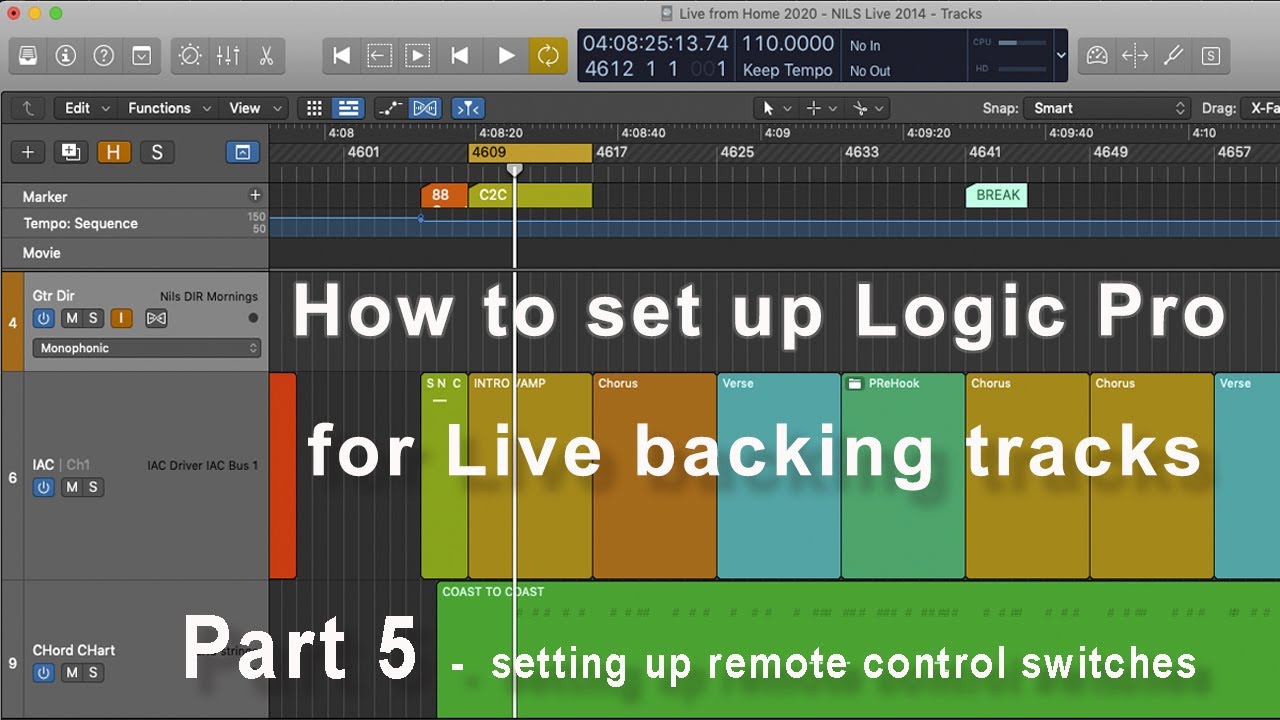
Task: Switch to the grid view icon
Action: click(x=314, y=108)
